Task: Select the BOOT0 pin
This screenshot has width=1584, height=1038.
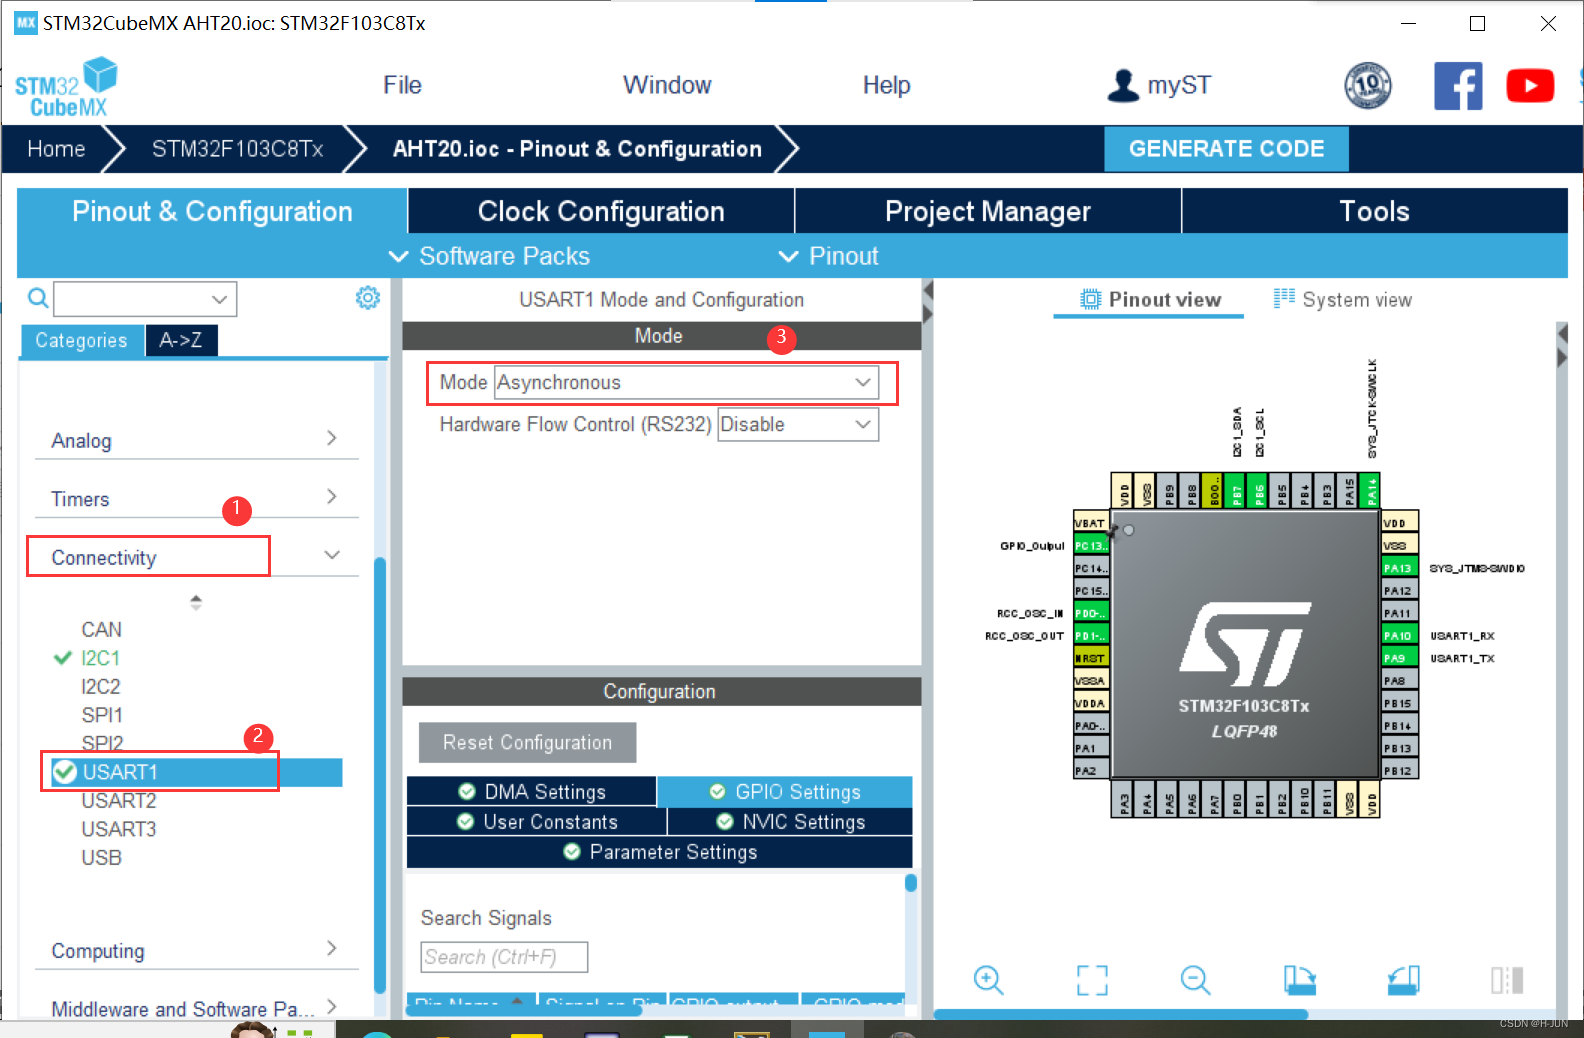Action: click(1214, 491)
